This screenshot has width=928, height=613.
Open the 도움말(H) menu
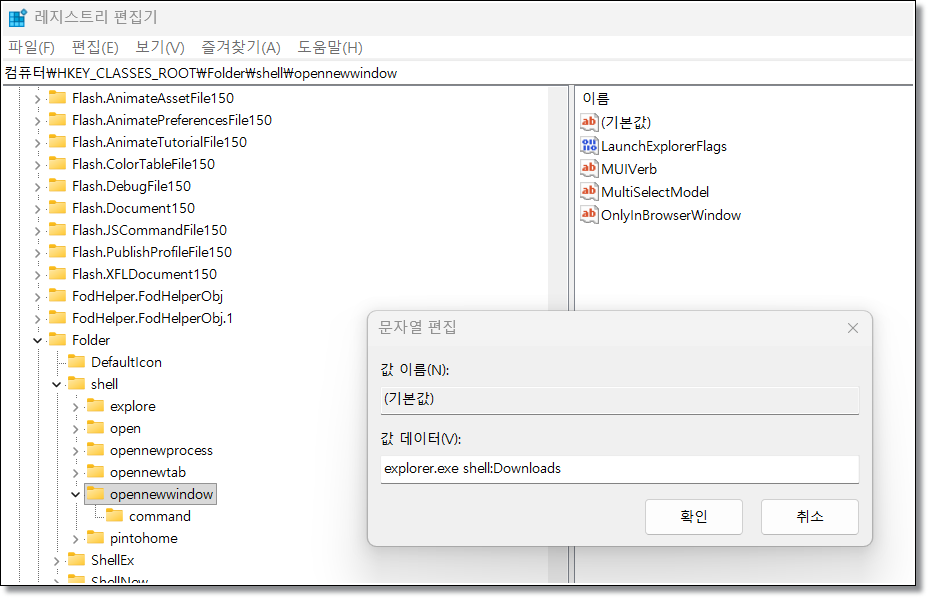click(330, 47)
